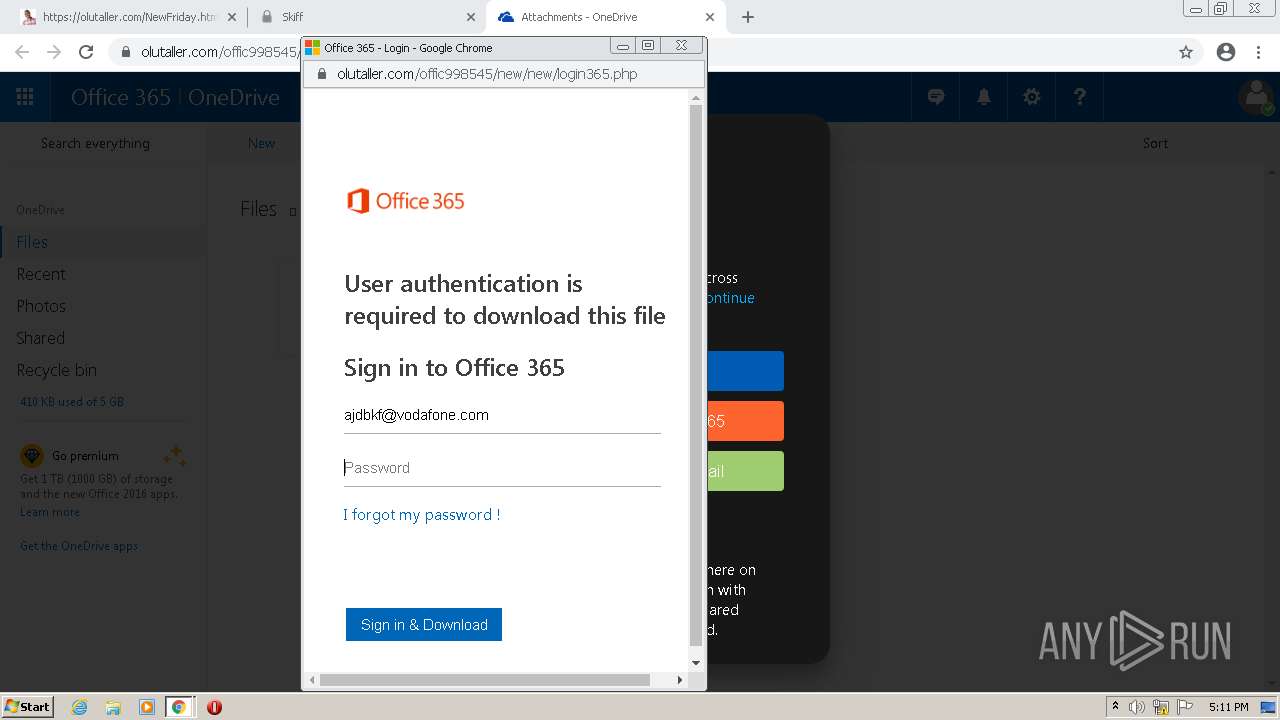Select Shared in OneDrive sidebar

point(41,338)
